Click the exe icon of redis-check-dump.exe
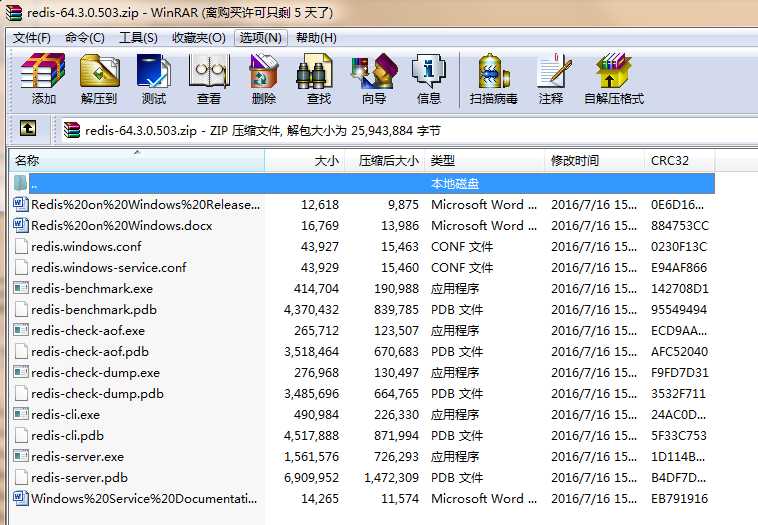 tap(21, 372)
